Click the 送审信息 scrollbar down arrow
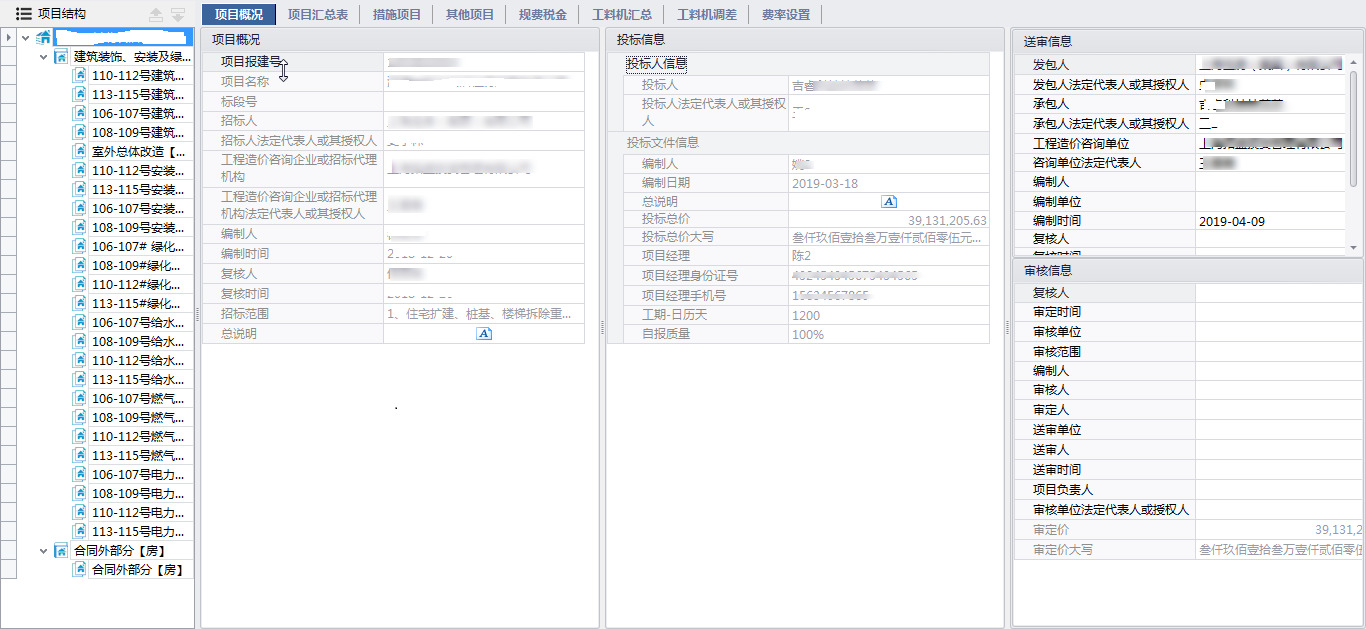 click(1354, 247)
